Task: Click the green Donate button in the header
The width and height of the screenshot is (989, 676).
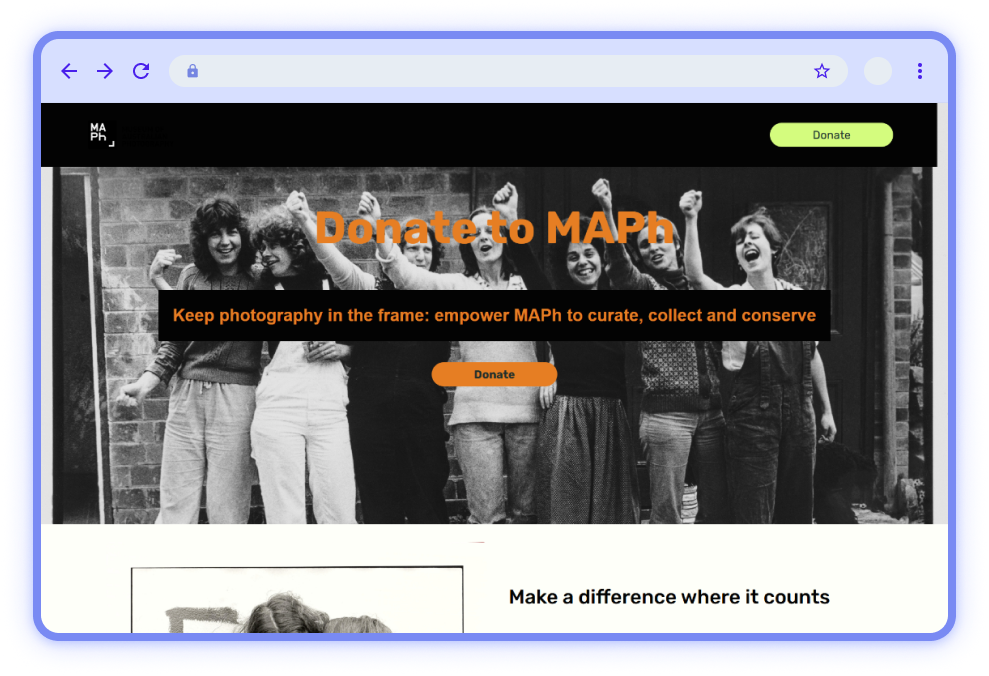Action: (x=831, y=135)
